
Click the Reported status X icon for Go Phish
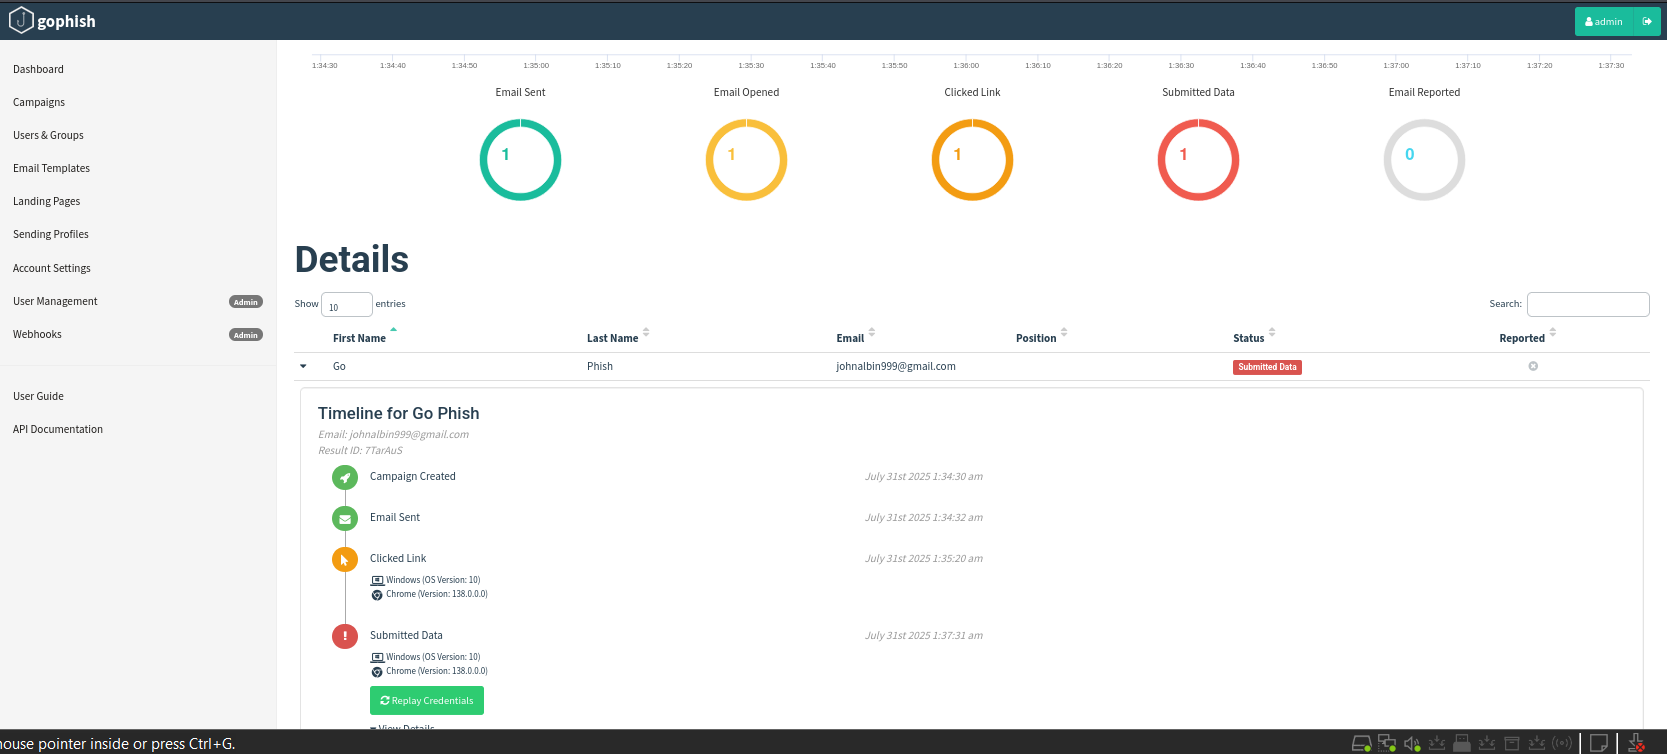click(x=1533, y=366)
